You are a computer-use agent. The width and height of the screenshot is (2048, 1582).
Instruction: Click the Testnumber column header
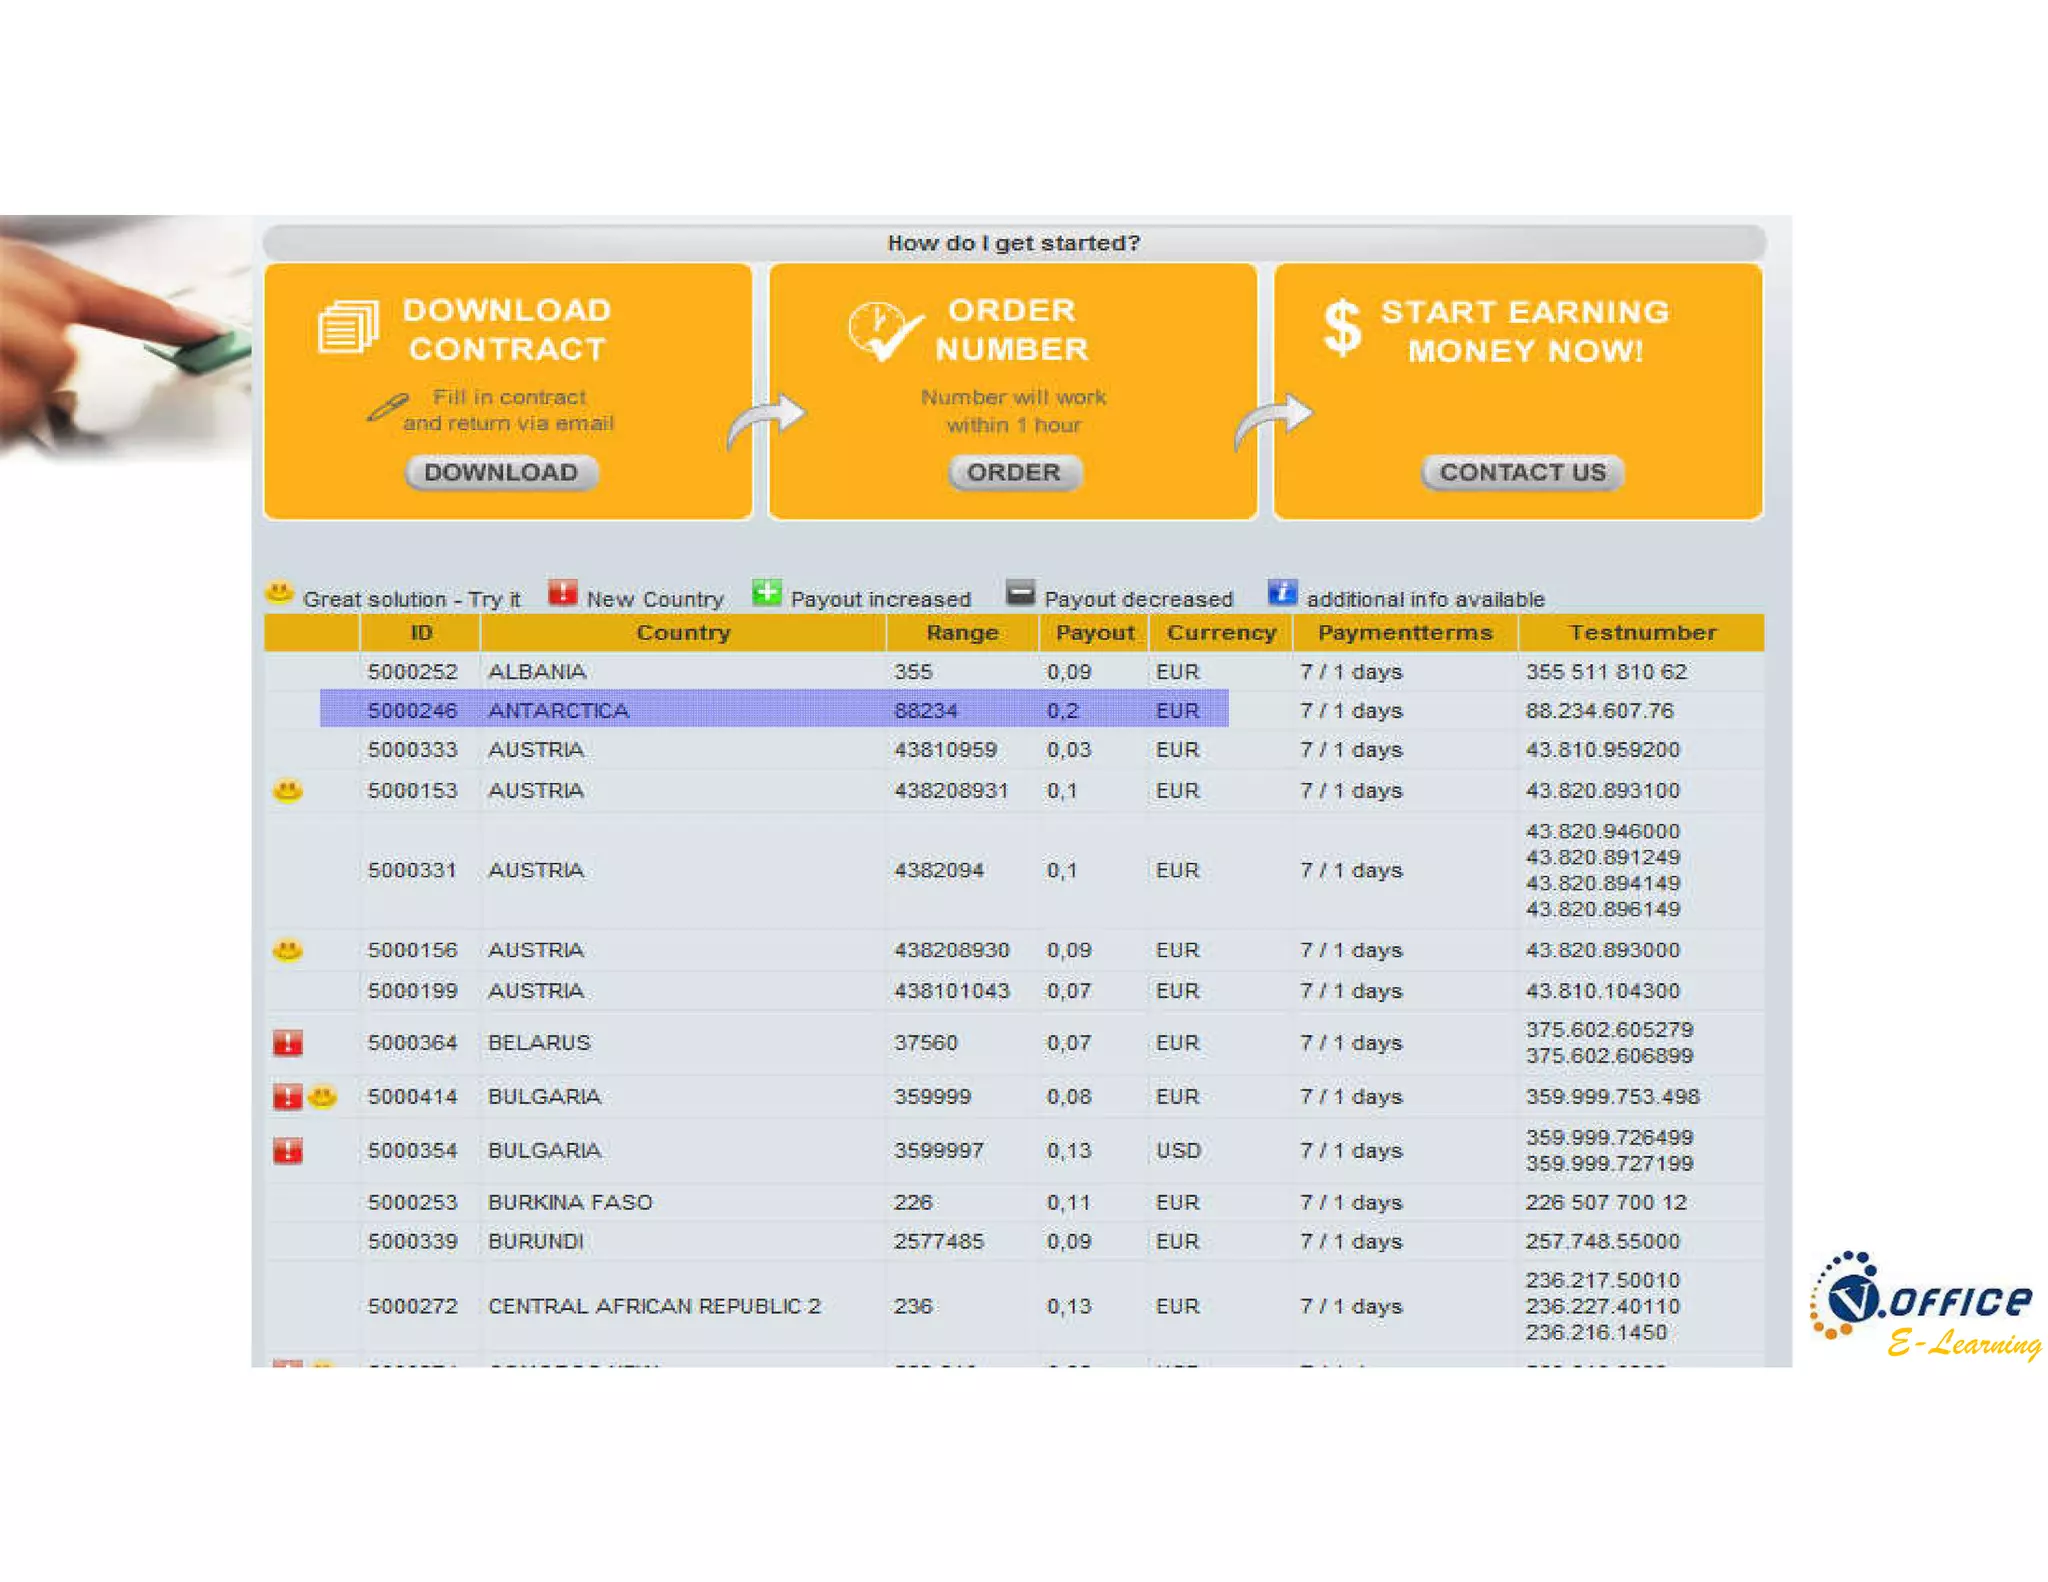1642,633
